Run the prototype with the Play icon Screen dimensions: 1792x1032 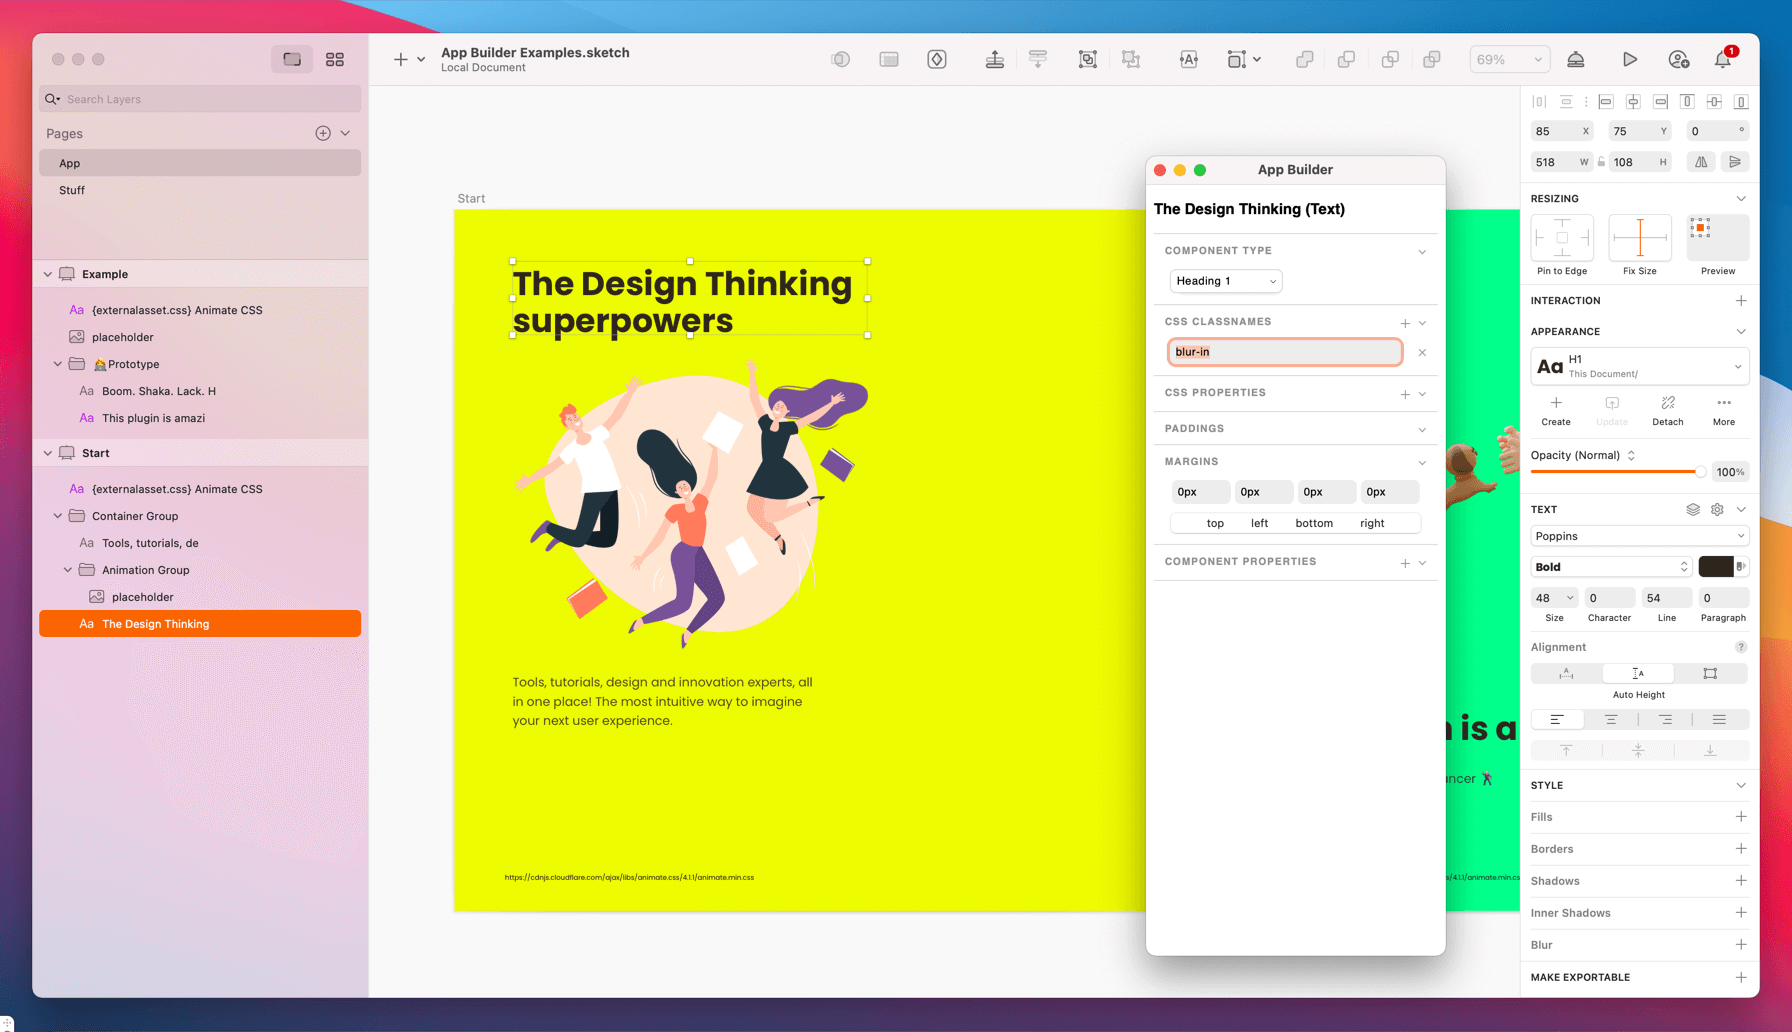[x=1630, y=59]
